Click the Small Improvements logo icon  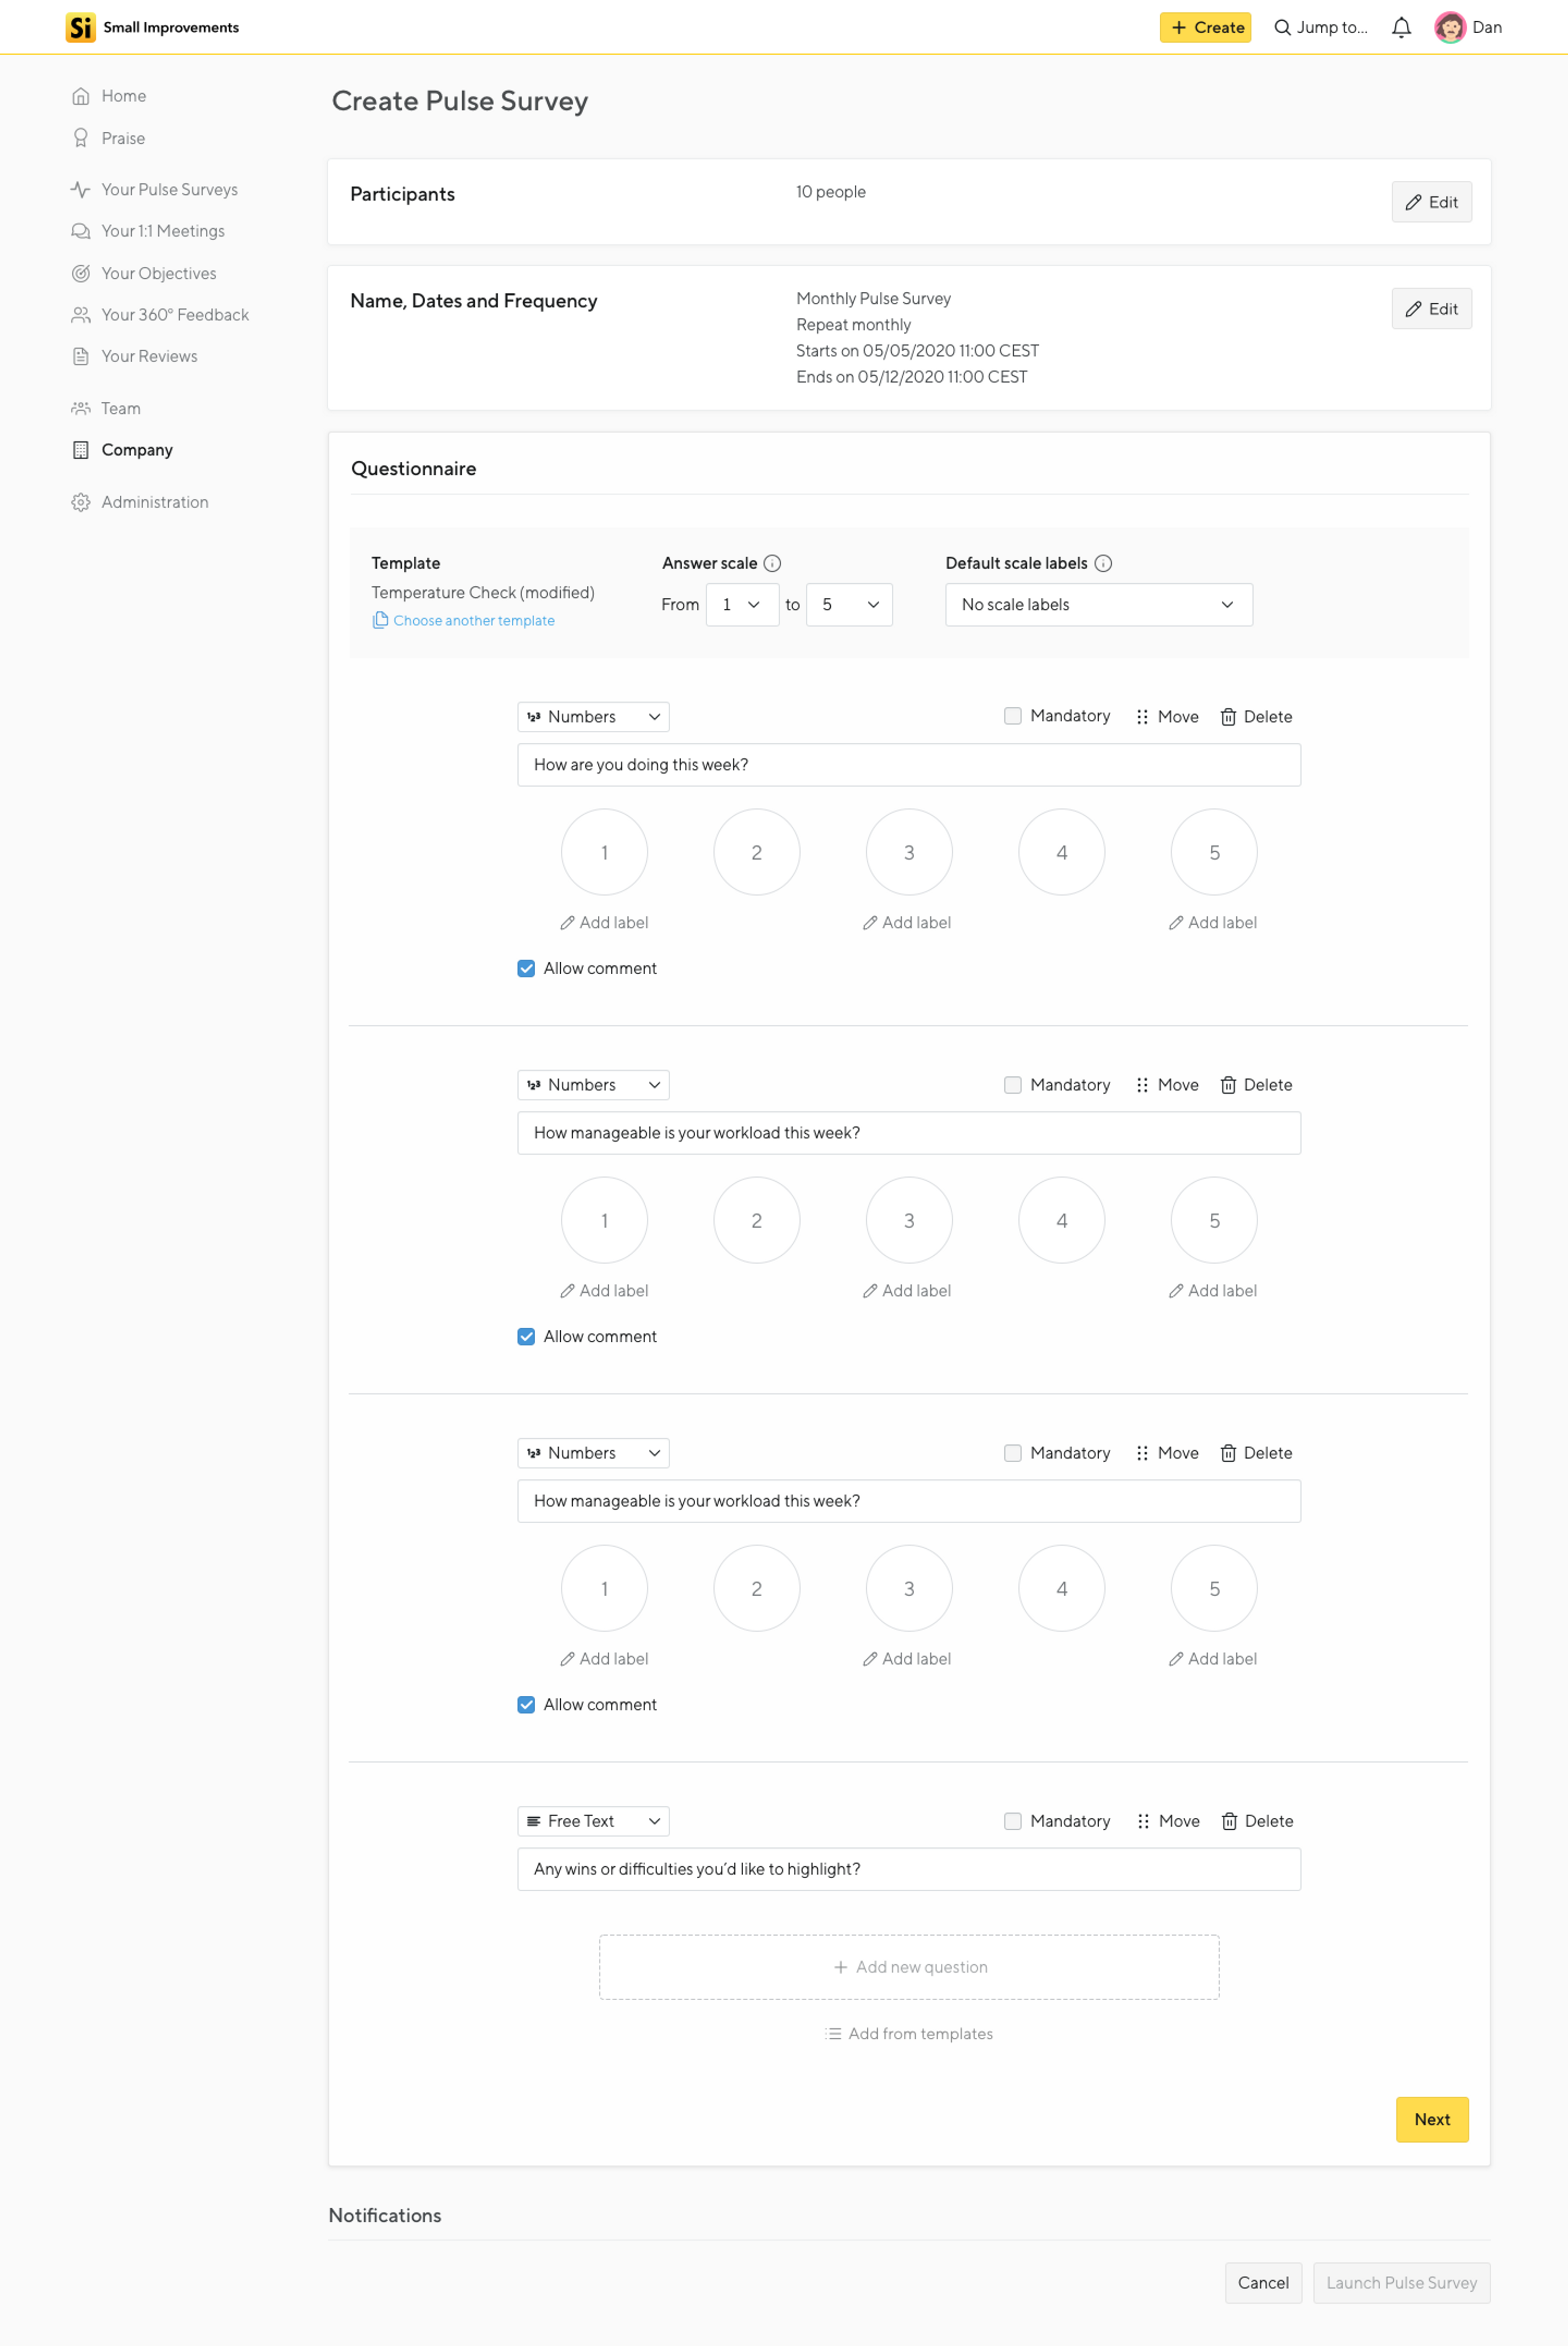tap(80, 27)
